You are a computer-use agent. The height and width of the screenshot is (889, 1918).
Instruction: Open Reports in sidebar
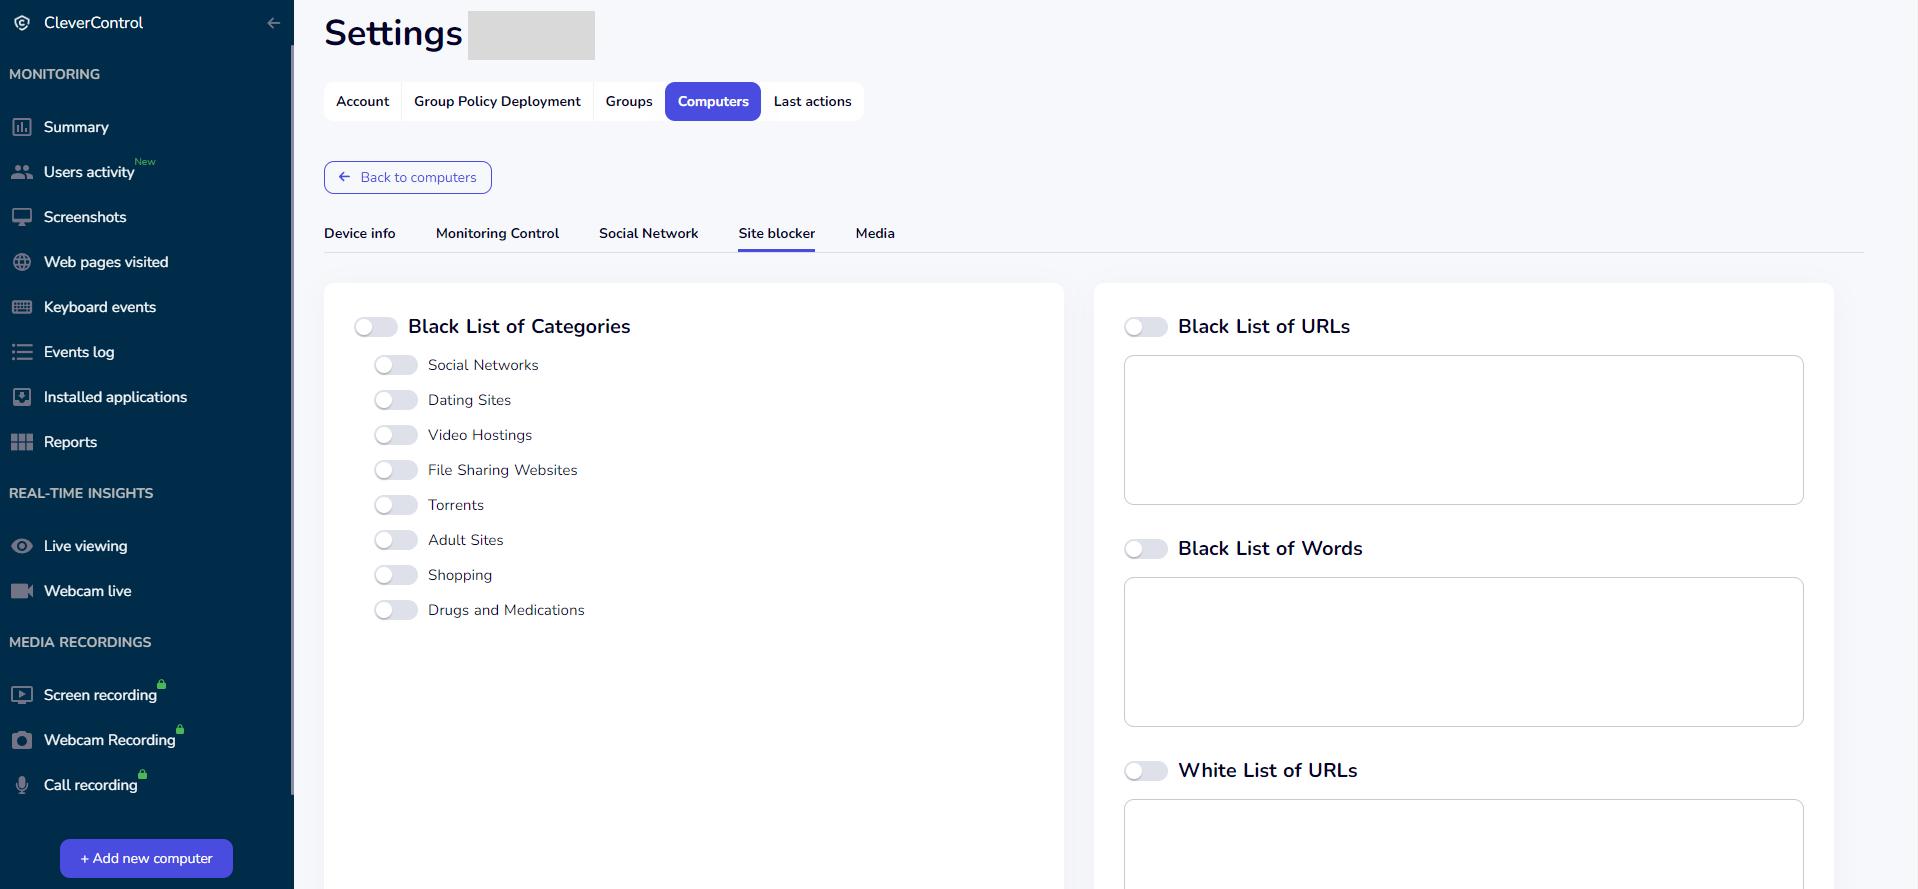coord(70,442)
